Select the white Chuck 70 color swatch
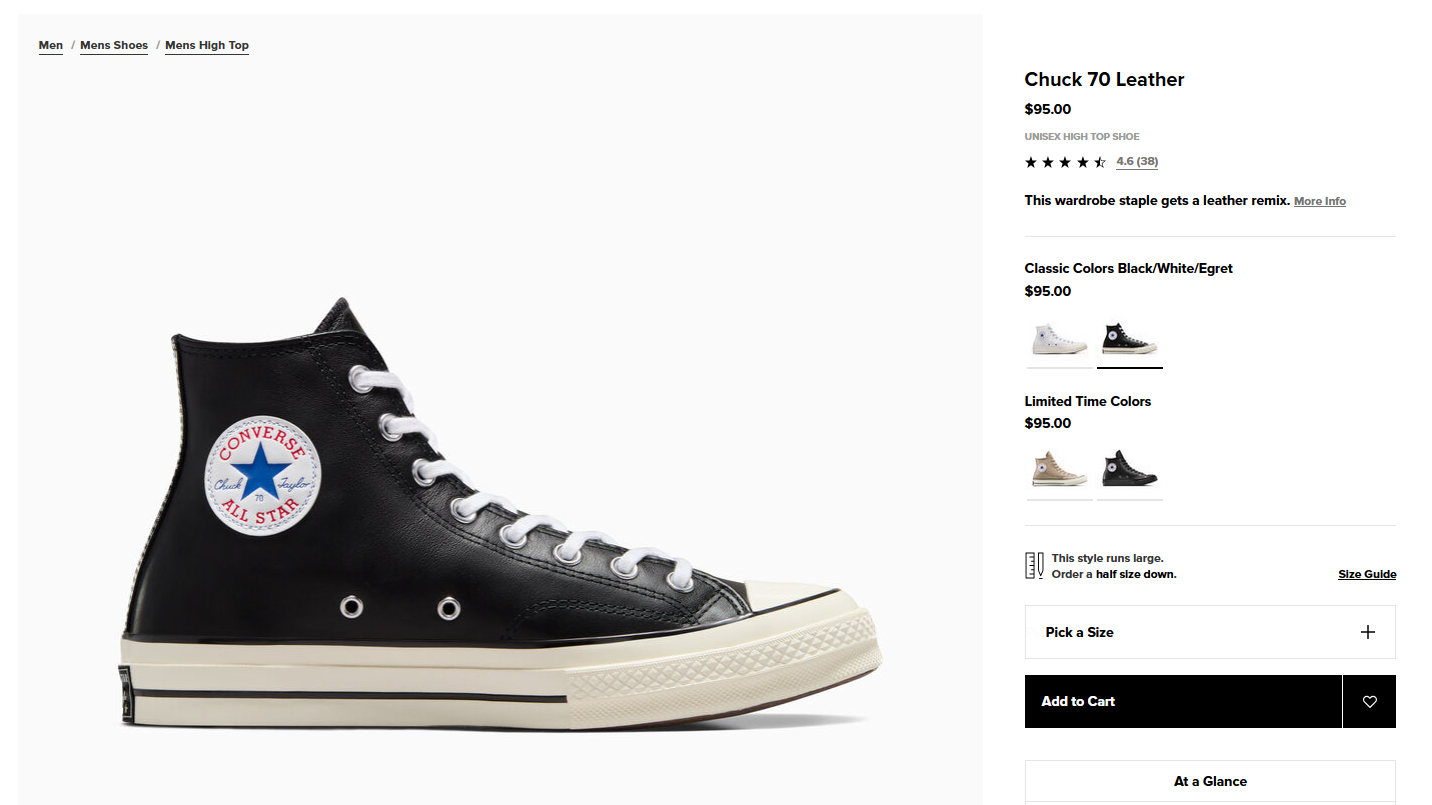1432x805 pixels. click(1059, 340)
